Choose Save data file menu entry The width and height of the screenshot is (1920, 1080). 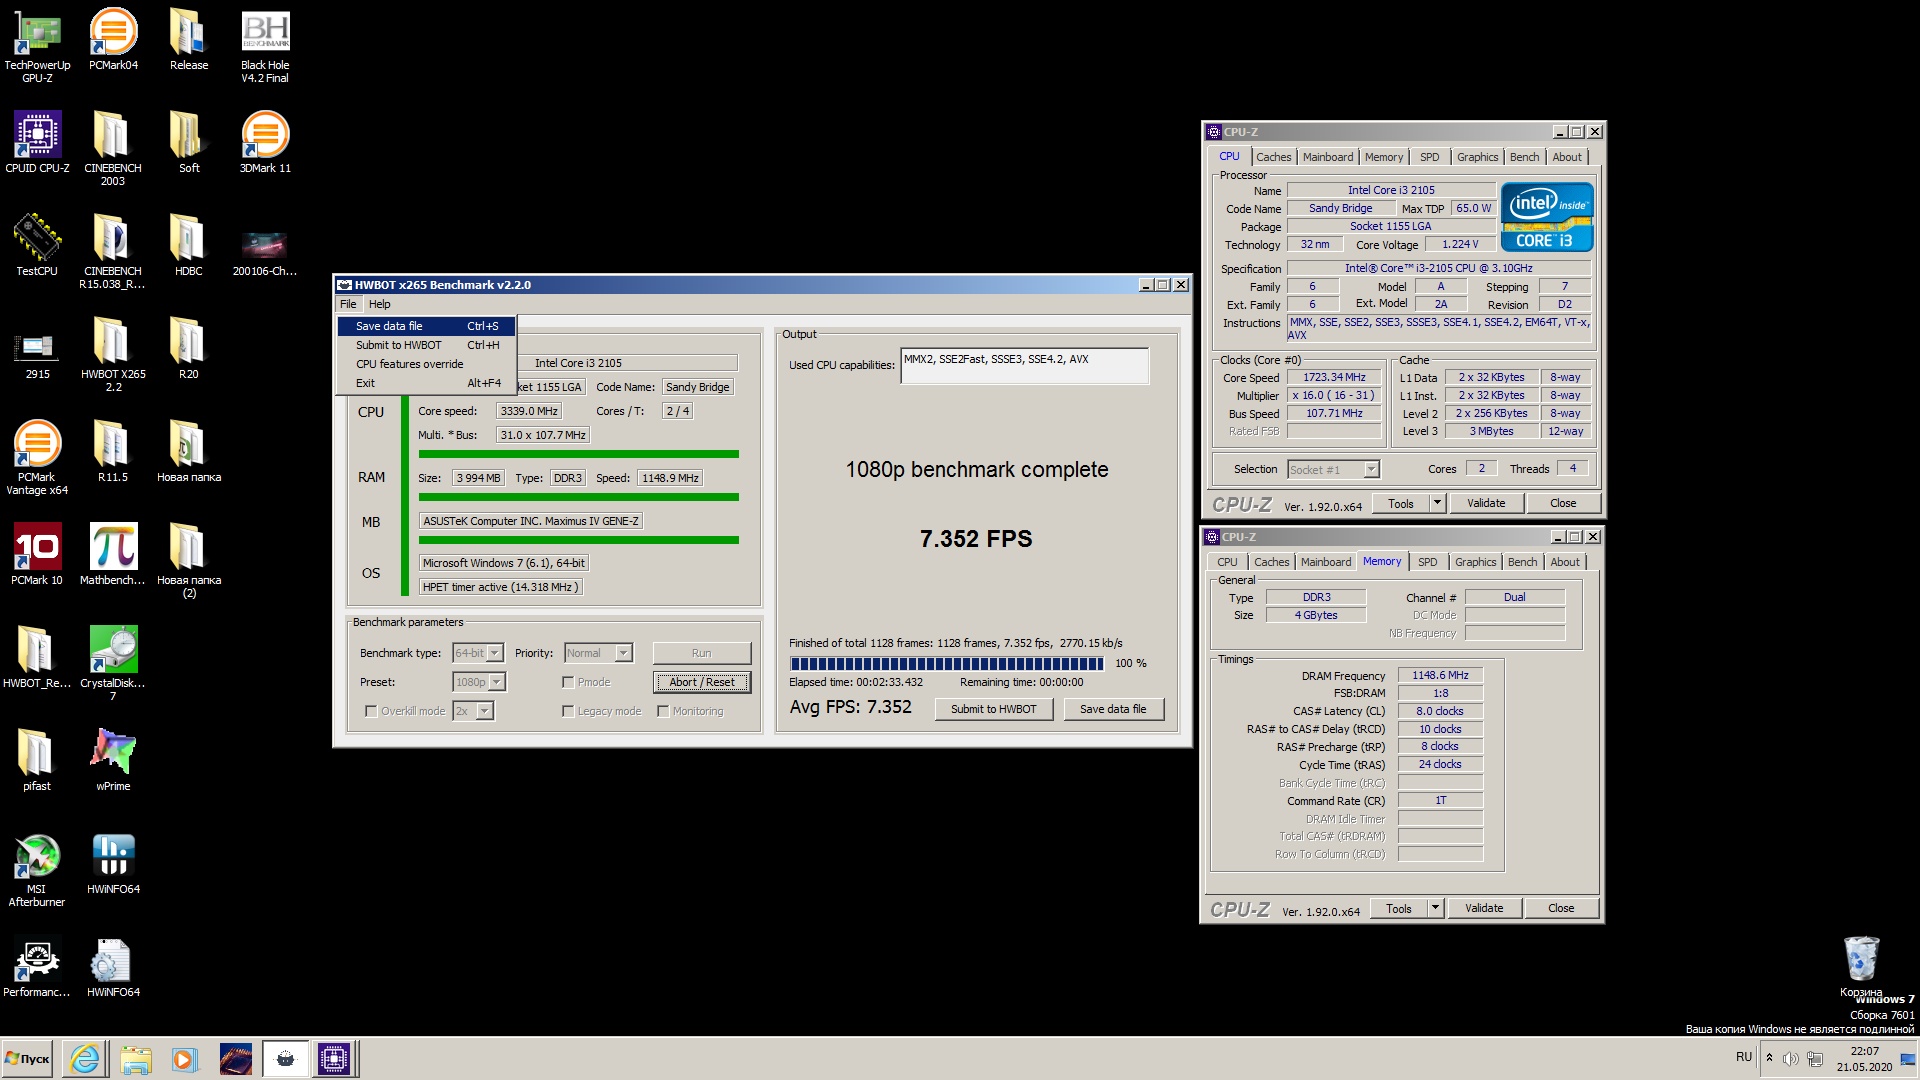[x=426, y=326]
